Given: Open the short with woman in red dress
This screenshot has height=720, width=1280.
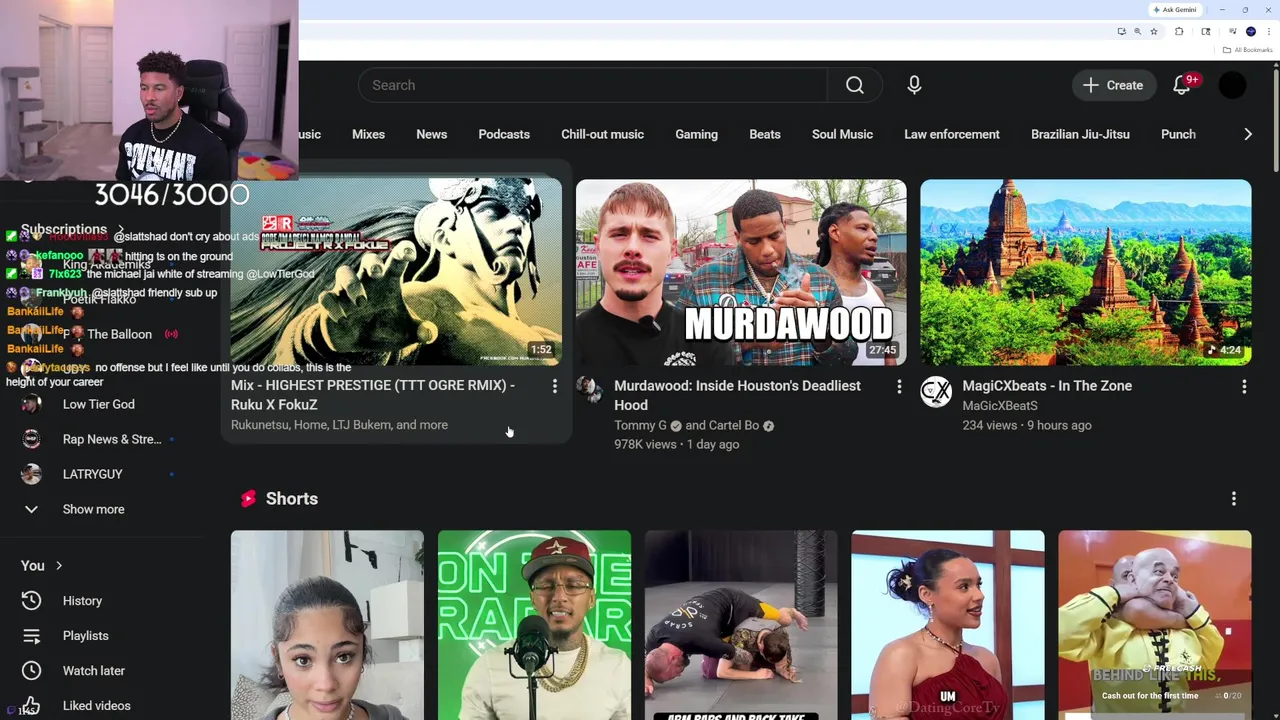Looking at the screenshot, I should (x=948, y=625).
